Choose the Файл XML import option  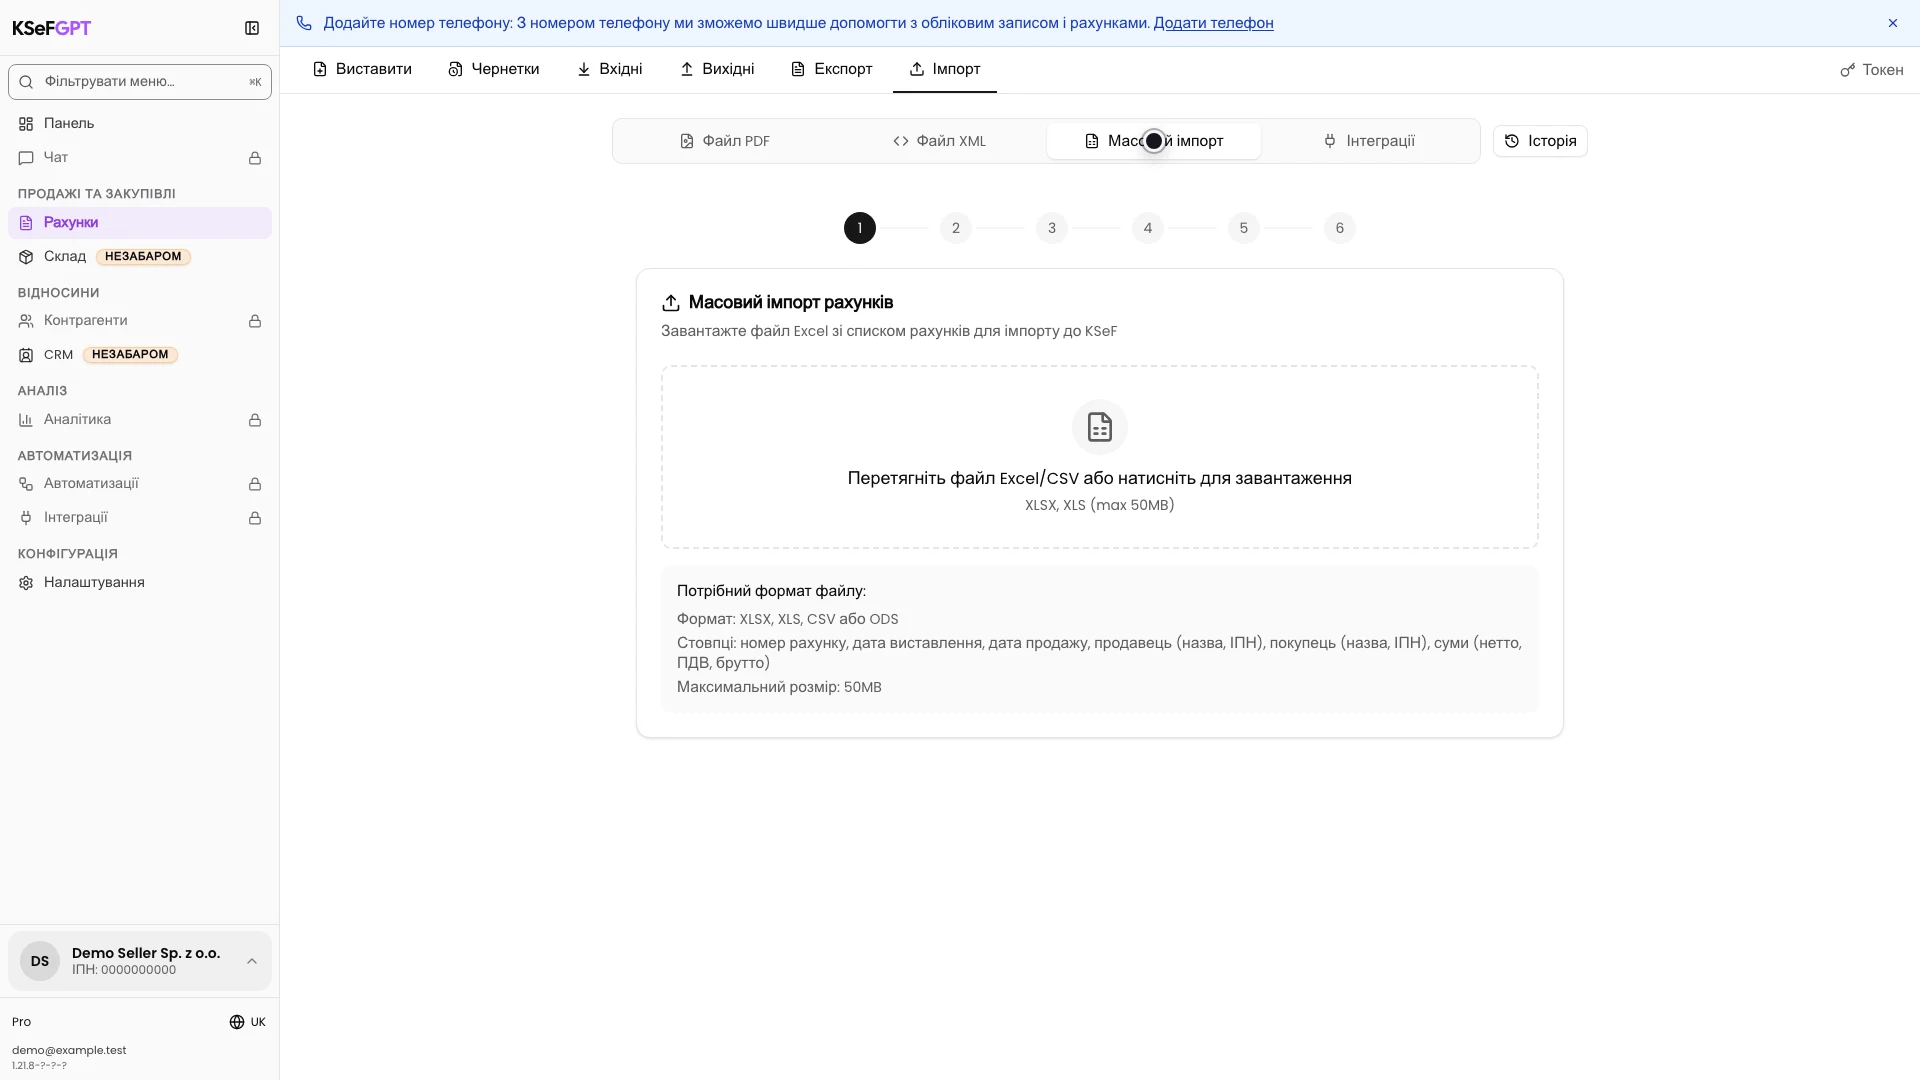pyautogui.click(x=939, y=141)
